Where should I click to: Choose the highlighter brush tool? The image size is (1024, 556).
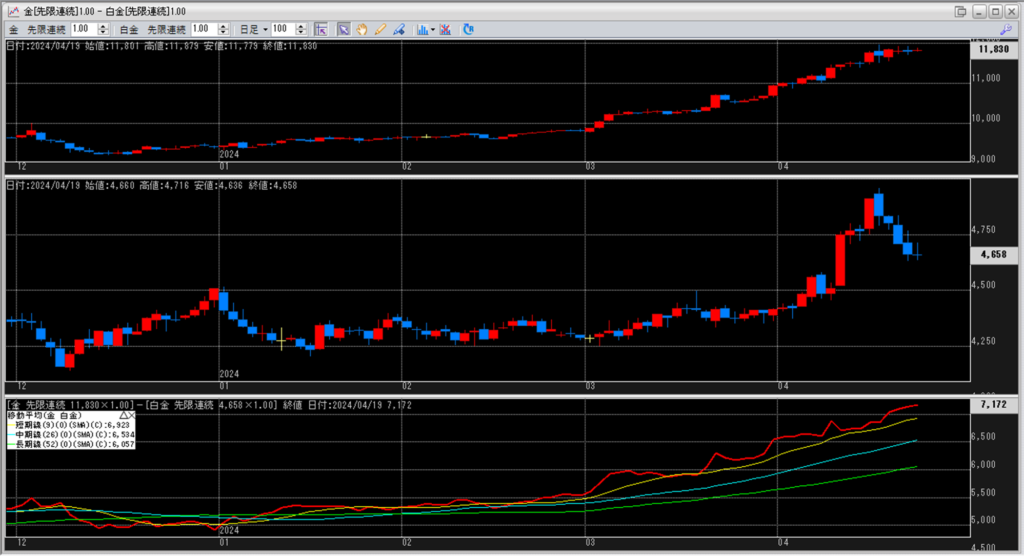pos(397,30)
